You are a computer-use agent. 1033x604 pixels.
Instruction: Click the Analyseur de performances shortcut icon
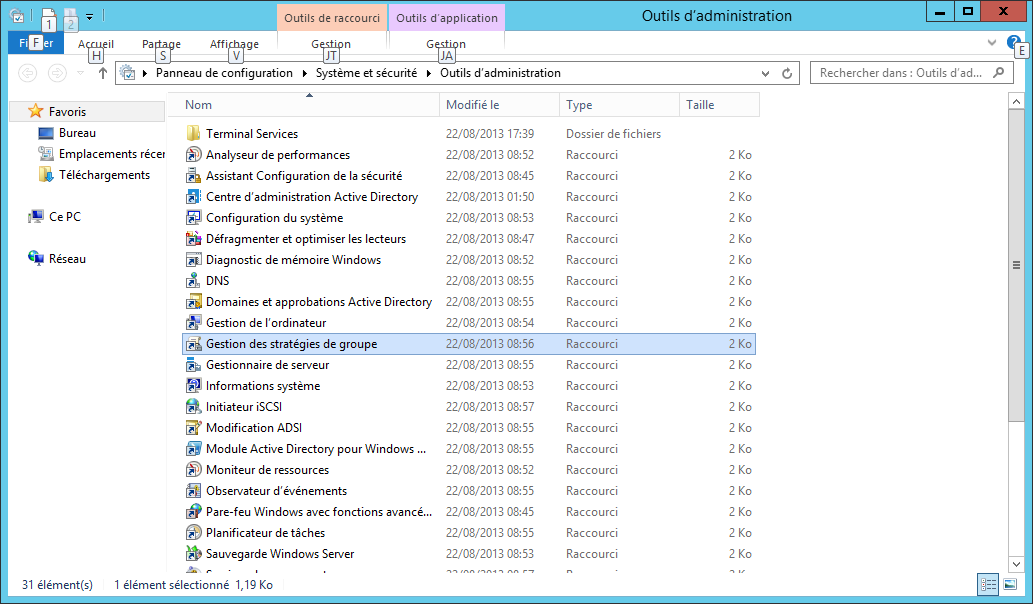(x=193, y=155)
